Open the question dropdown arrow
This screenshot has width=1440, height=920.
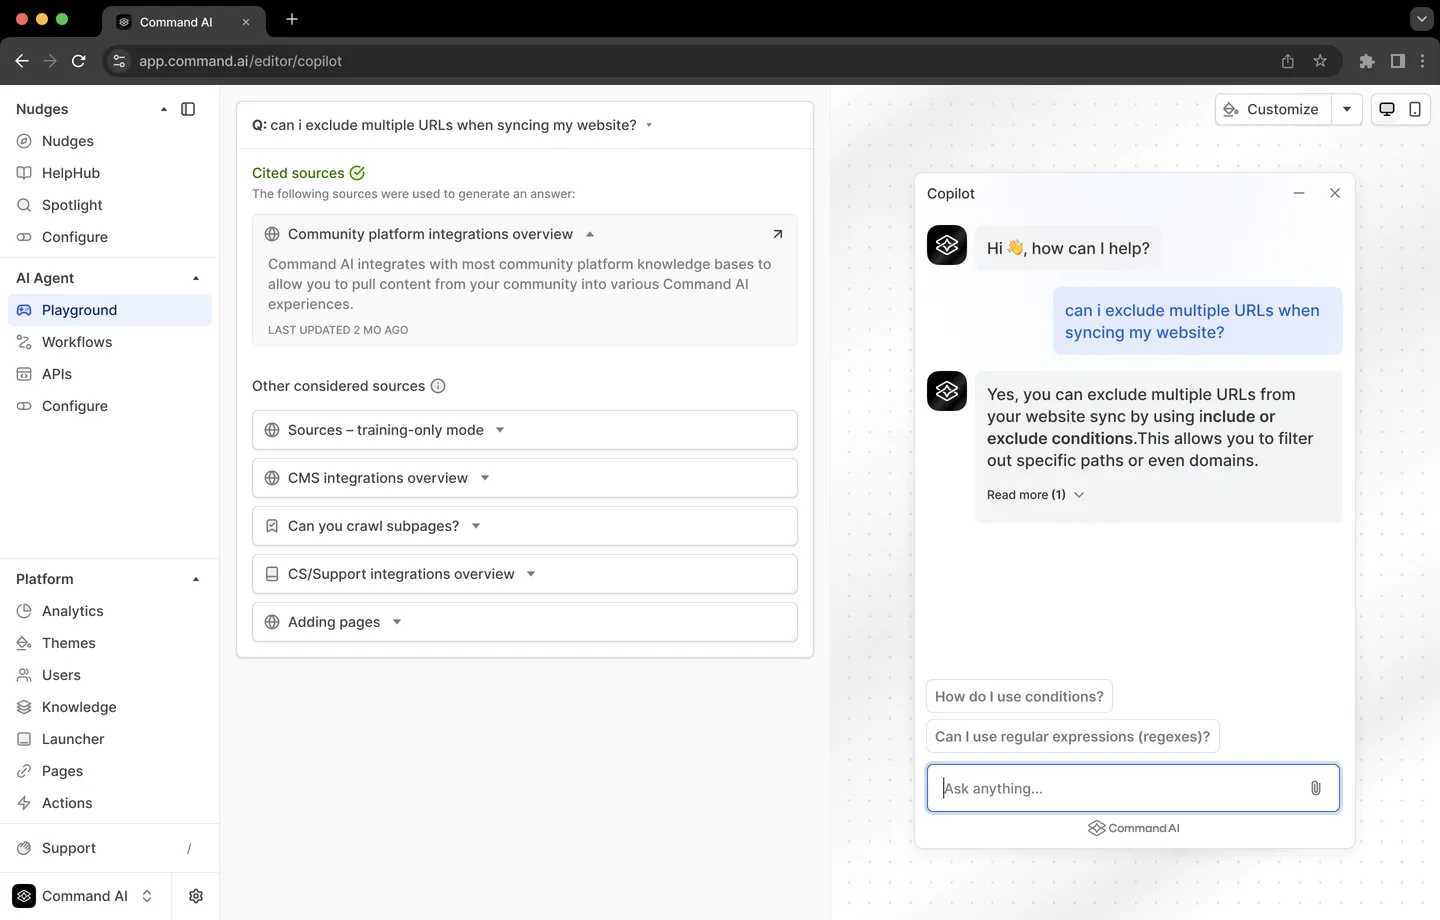(649, 125)
